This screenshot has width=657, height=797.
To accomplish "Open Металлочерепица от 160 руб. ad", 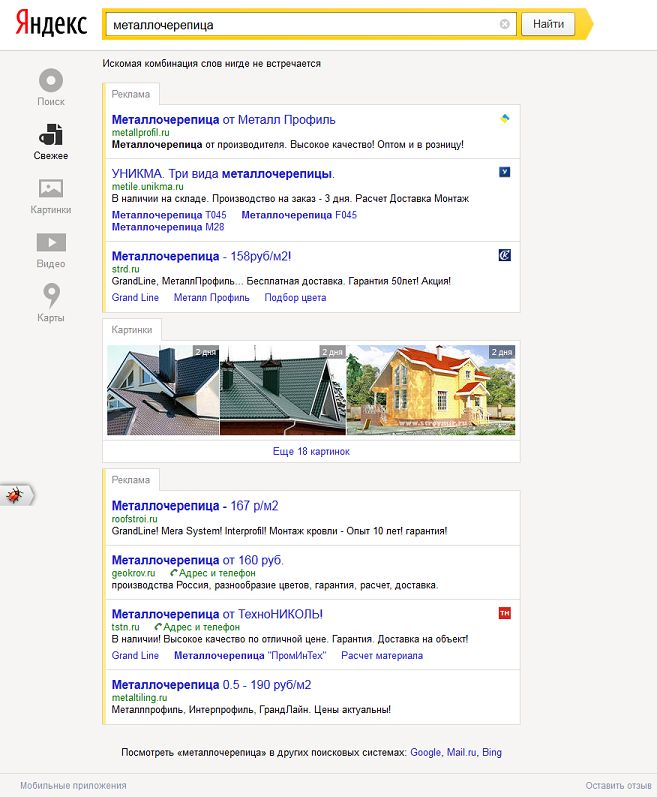I will (x=198, y=560).
